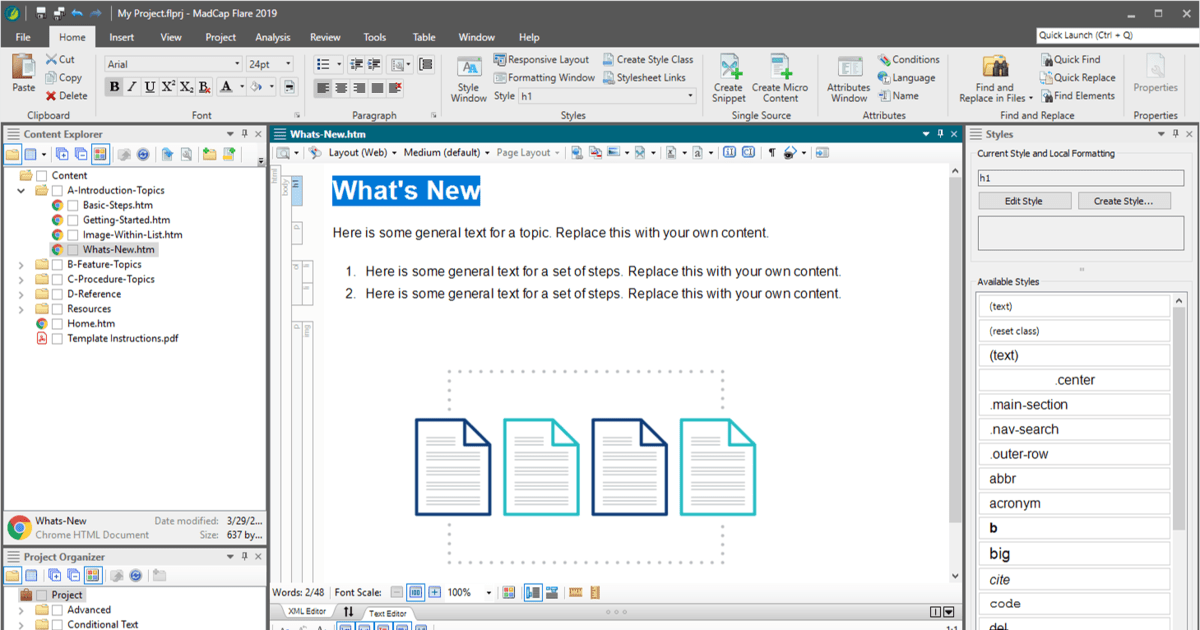
Task: Open the Style Window
Action: point(468,79)
